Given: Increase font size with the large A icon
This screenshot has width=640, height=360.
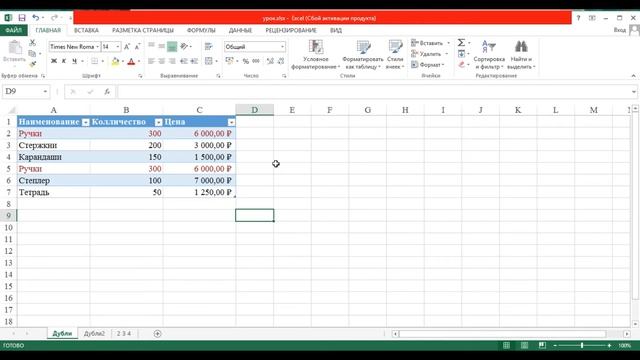Looking at the screenshot, I should 127,47.
